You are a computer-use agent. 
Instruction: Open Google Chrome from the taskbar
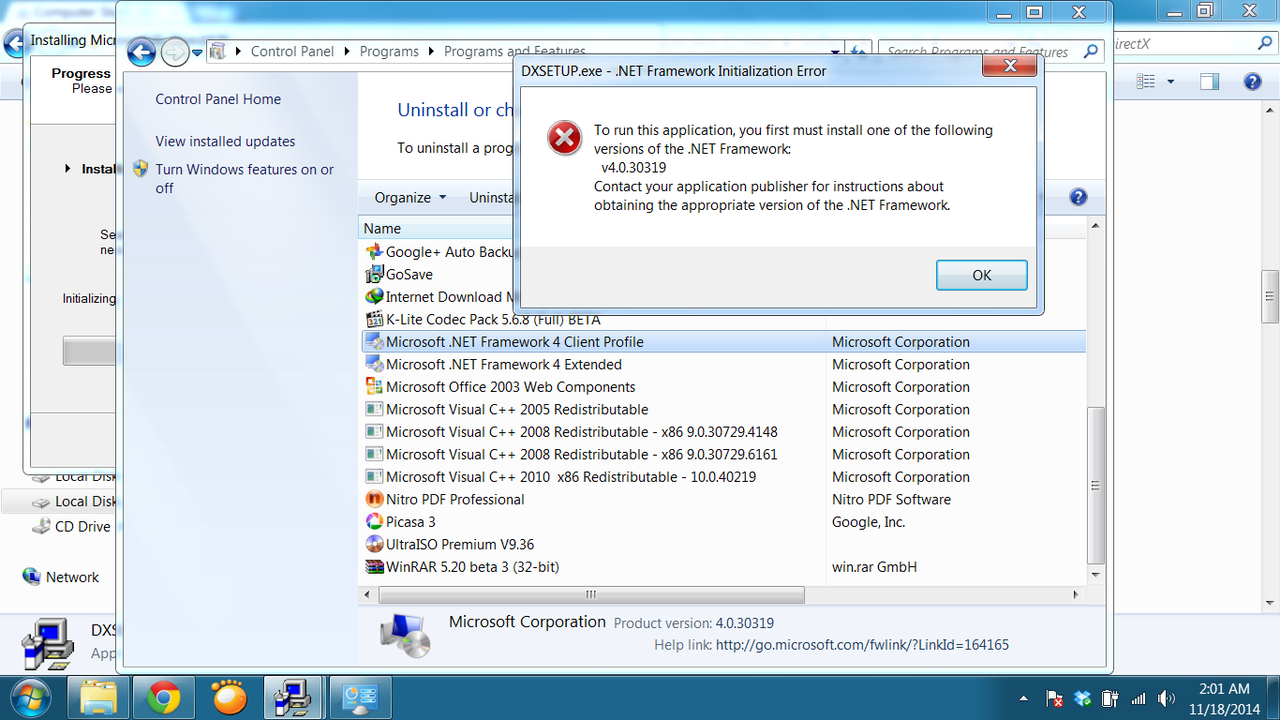(164, 697)
